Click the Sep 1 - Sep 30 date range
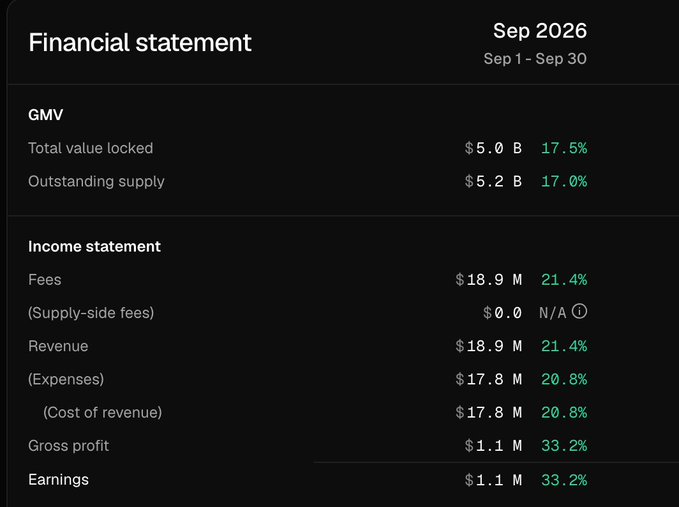679x507 pixels. click(535, 58)
